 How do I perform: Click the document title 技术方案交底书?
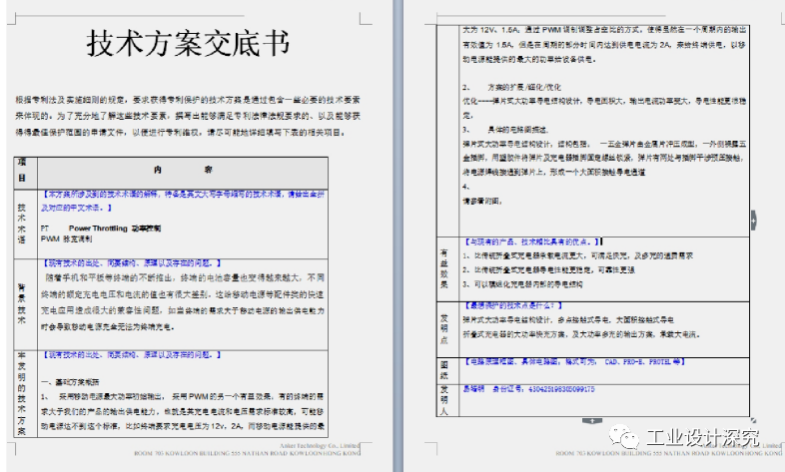[189, 45]
